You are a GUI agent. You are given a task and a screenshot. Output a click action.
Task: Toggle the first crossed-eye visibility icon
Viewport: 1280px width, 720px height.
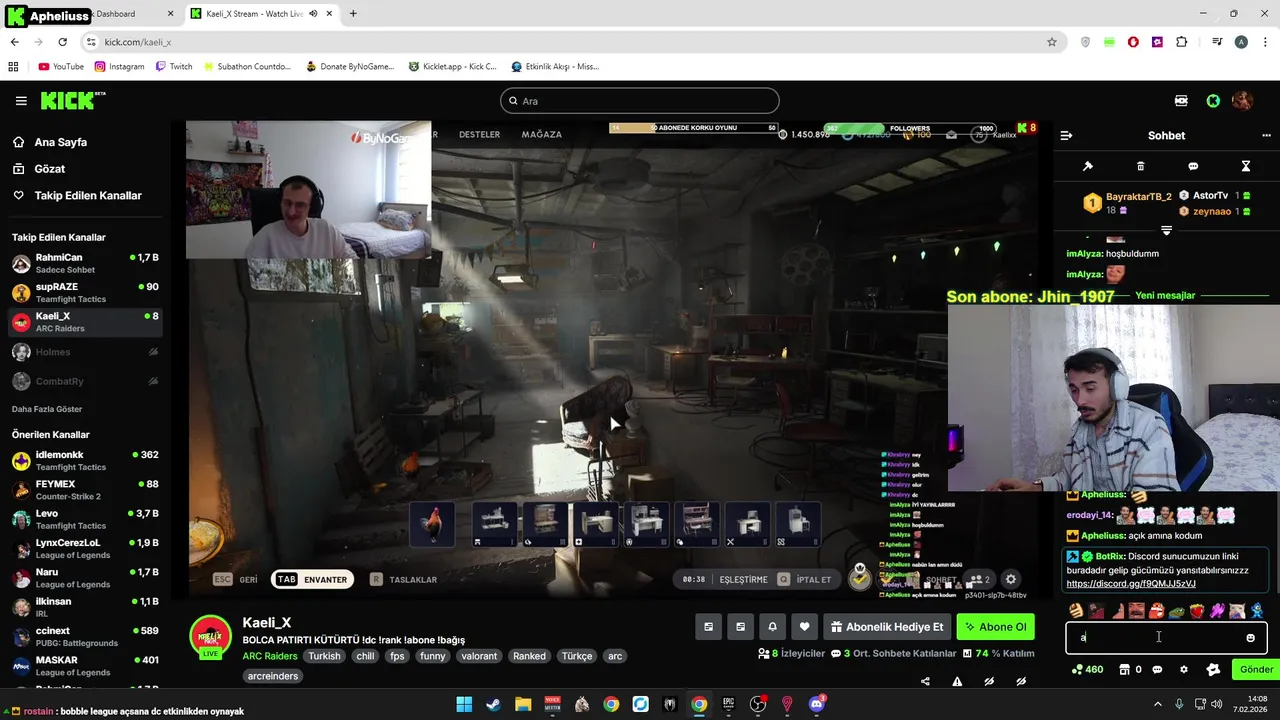[989, 682]
